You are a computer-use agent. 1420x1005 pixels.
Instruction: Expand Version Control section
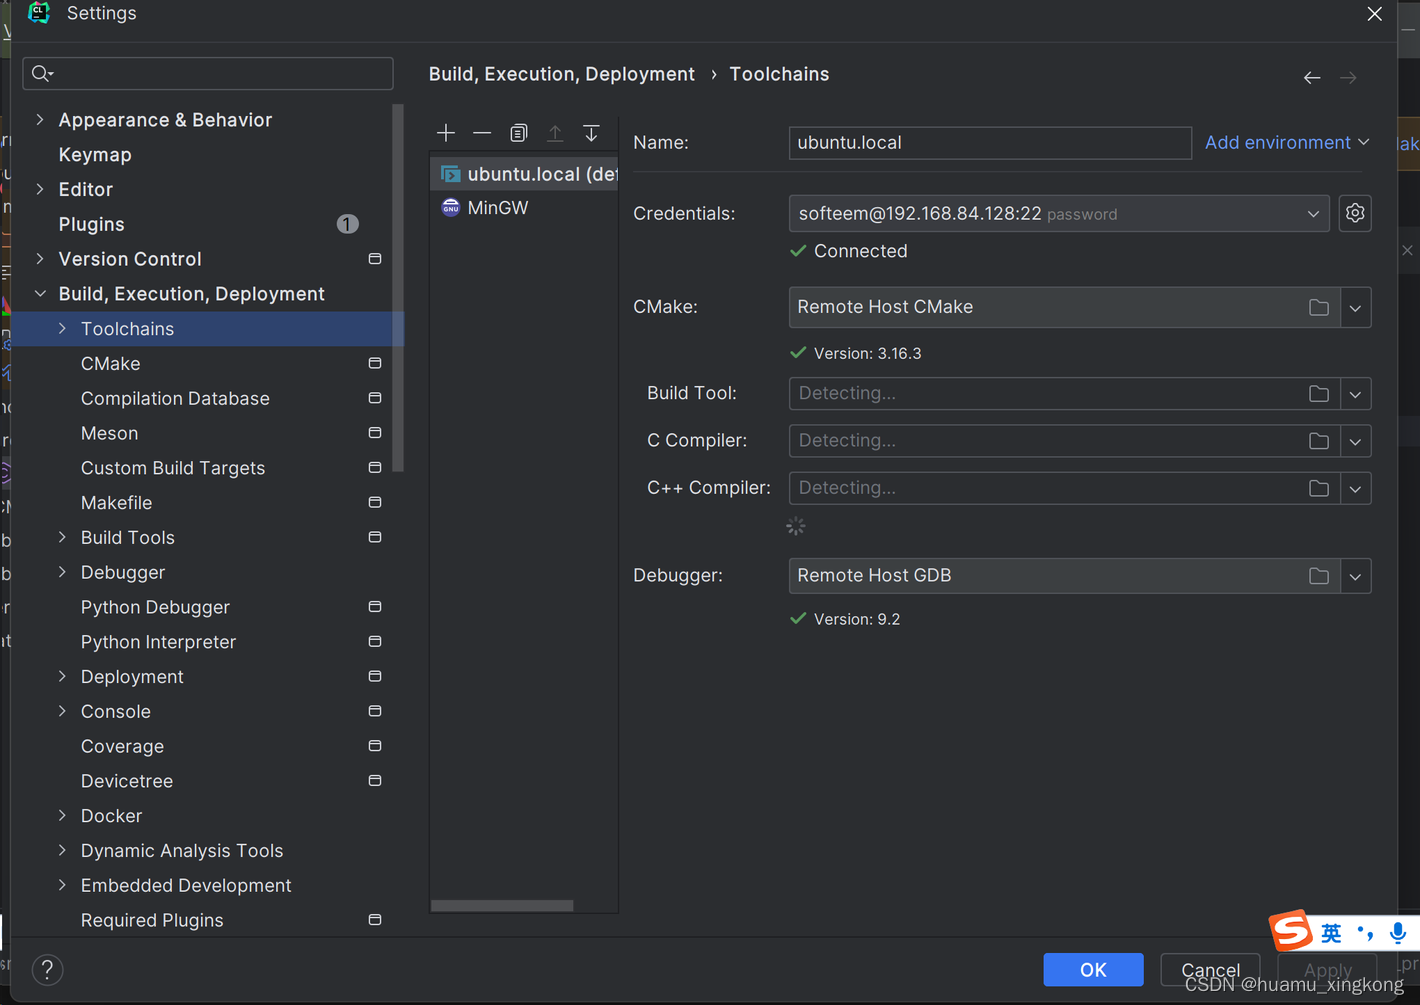coord(40,259)
